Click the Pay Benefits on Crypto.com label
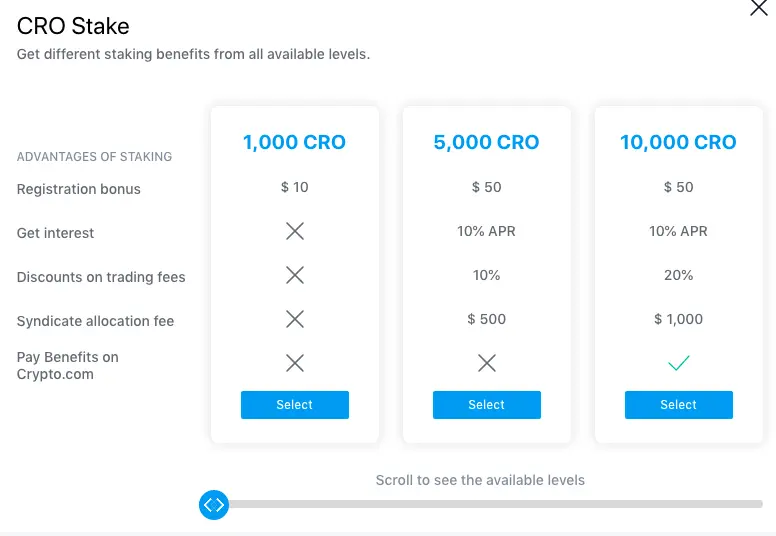 pyautogui.click(x=68, y=366)
